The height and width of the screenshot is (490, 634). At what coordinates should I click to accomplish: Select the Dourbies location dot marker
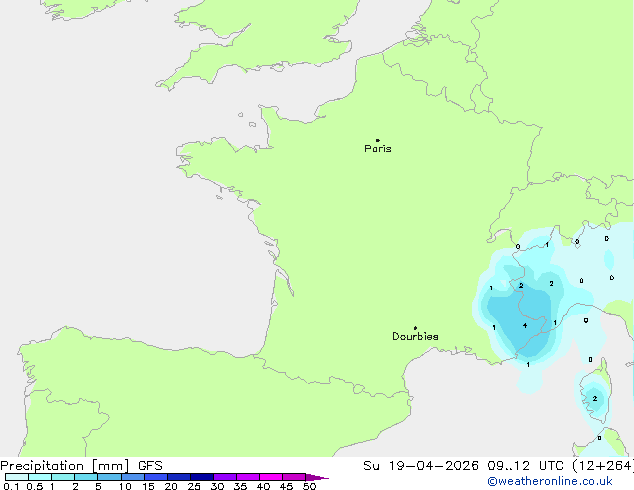pyautogui.click(x=415, y=328)
